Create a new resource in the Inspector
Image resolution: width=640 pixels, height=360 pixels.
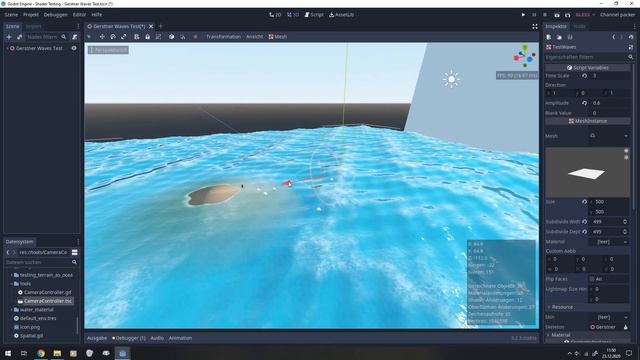coord(549,37)
